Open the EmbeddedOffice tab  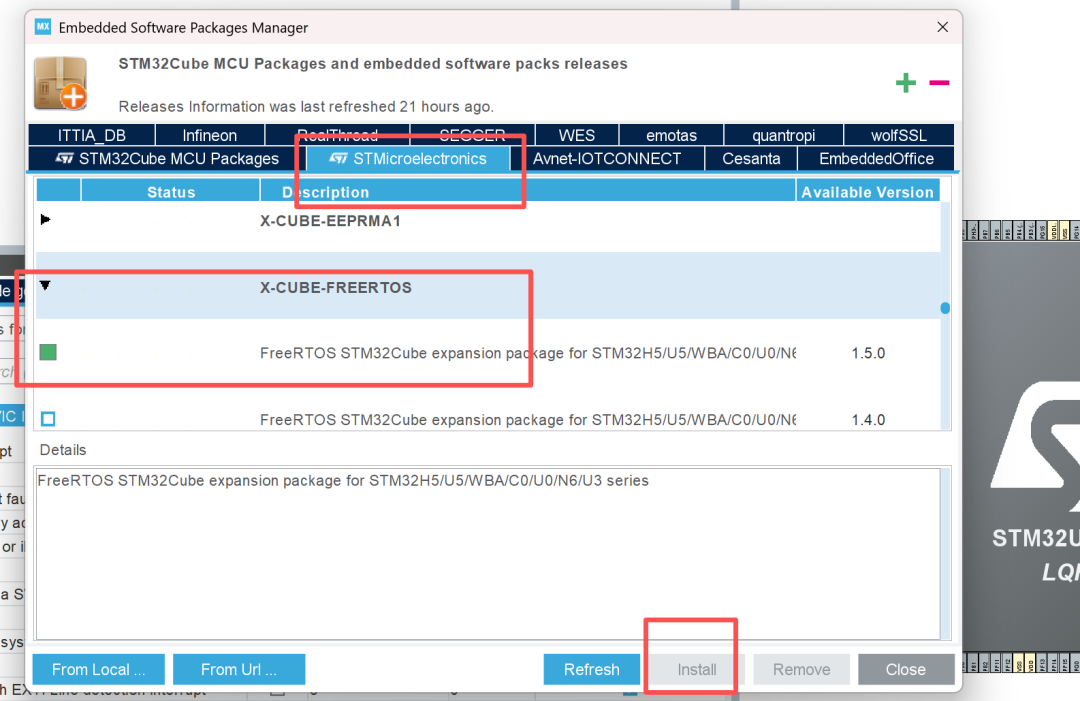pos(876,158)
